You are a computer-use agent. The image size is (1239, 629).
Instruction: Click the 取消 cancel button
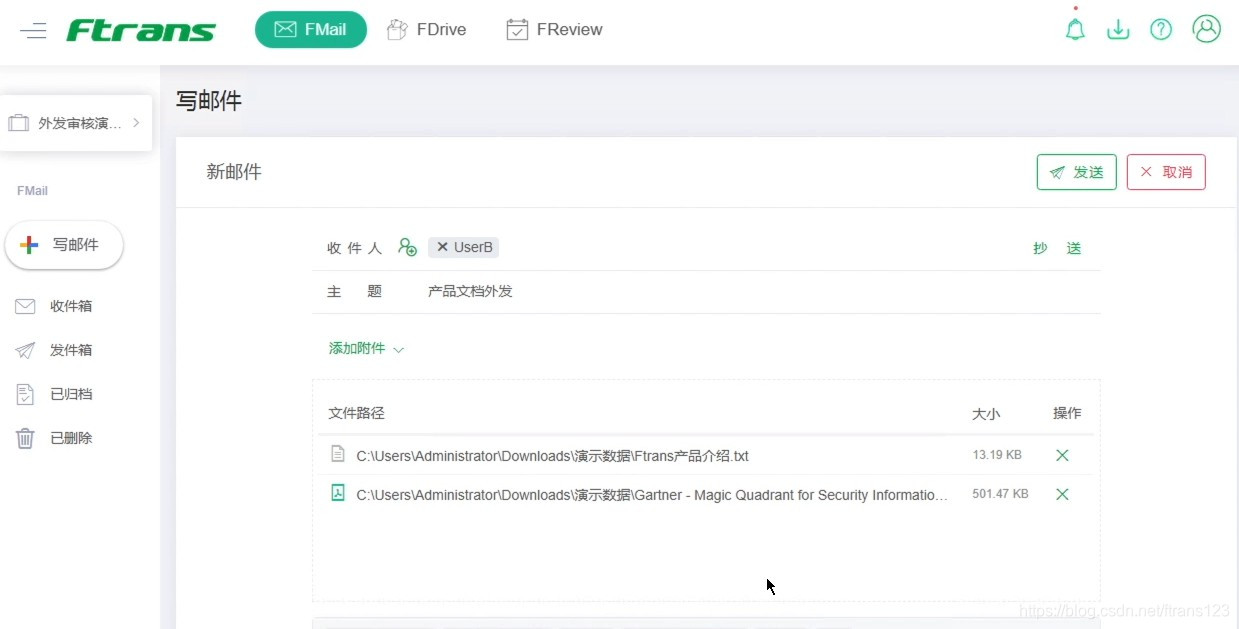click(x=1166, y=172)
